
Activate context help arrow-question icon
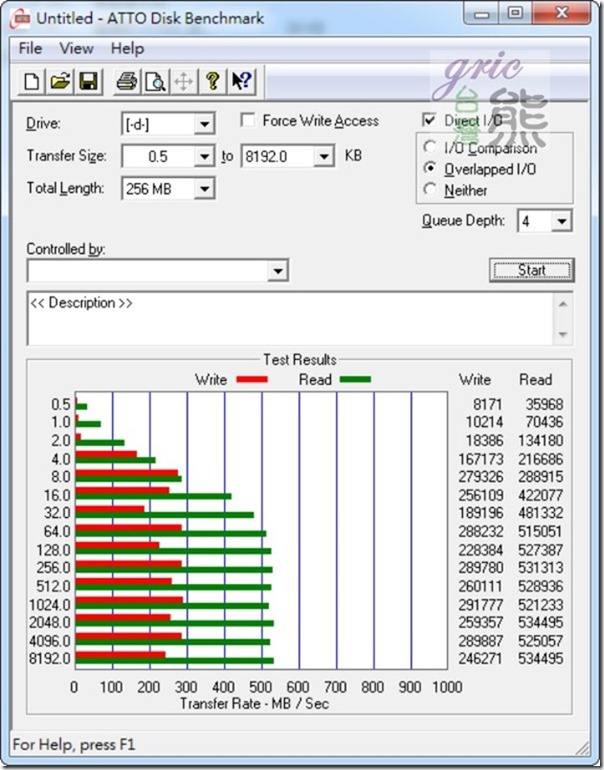click(x=241, y=81)
